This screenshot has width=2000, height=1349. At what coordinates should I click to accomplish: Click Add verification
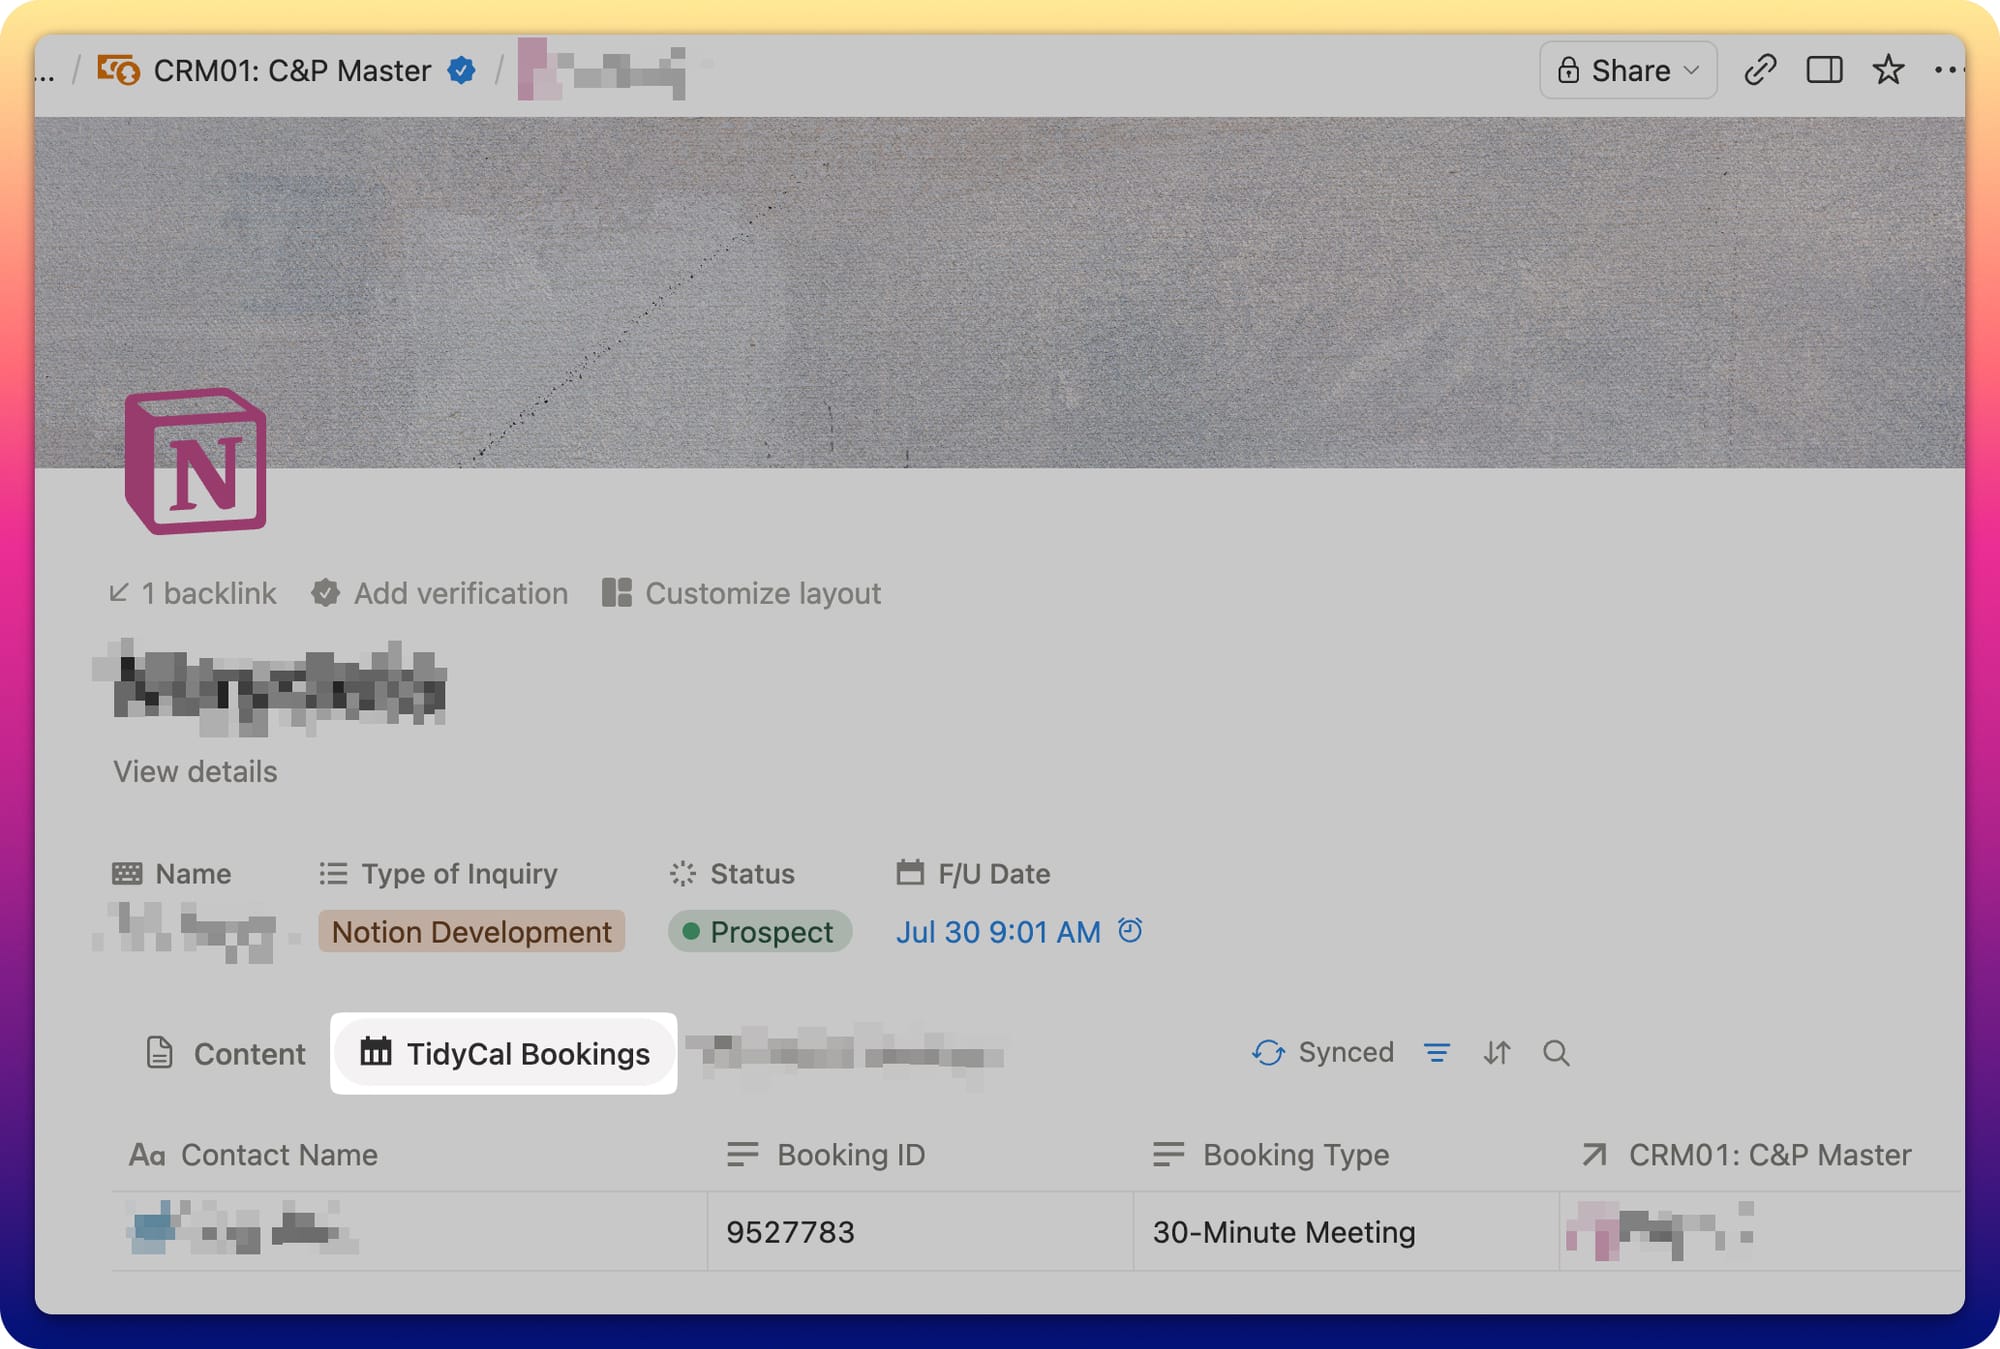440,593
